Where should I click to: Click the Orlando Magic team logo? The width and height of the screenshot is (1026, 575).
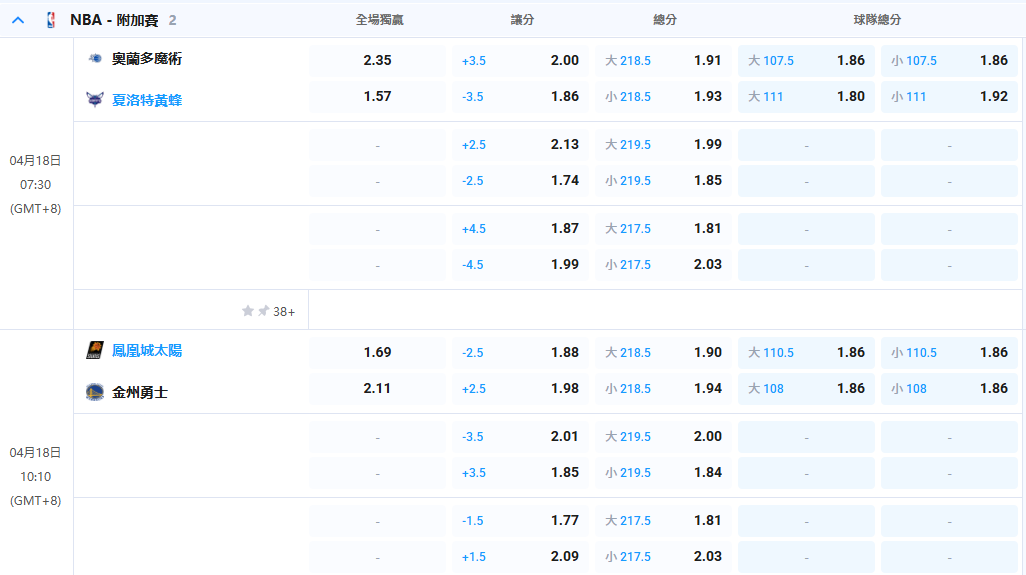click(95, 59)
